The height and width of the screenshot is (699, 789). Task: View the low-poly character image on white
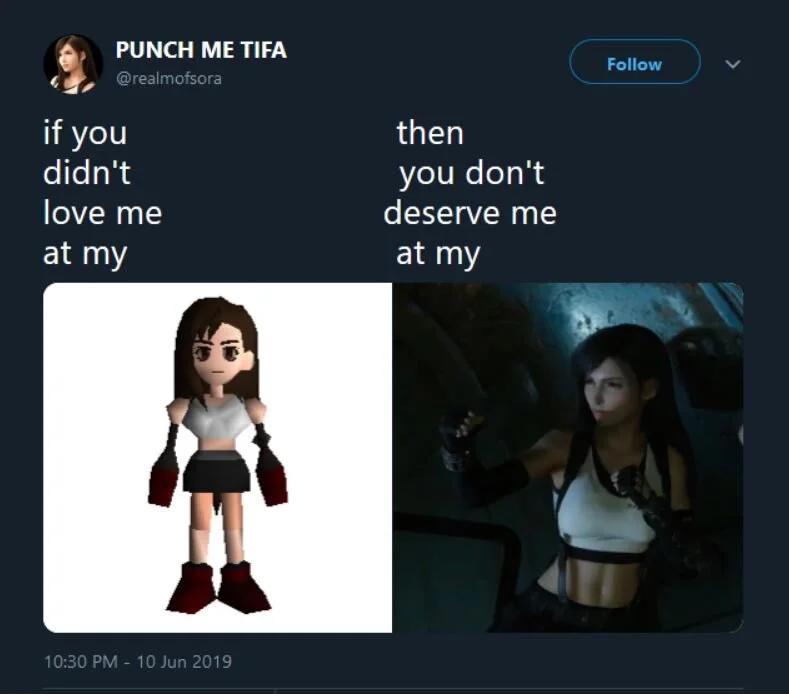[217, 457]
